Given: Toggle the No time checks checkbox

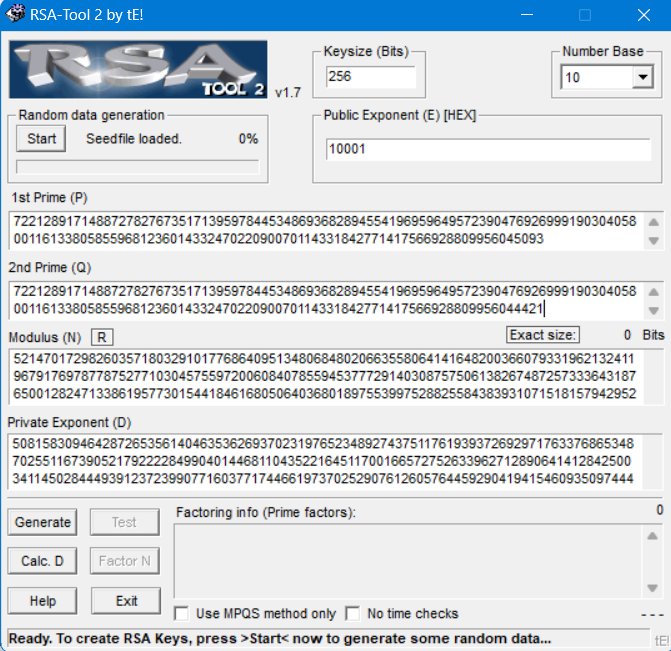Looking at the screenshot, I should coord(353,613).
